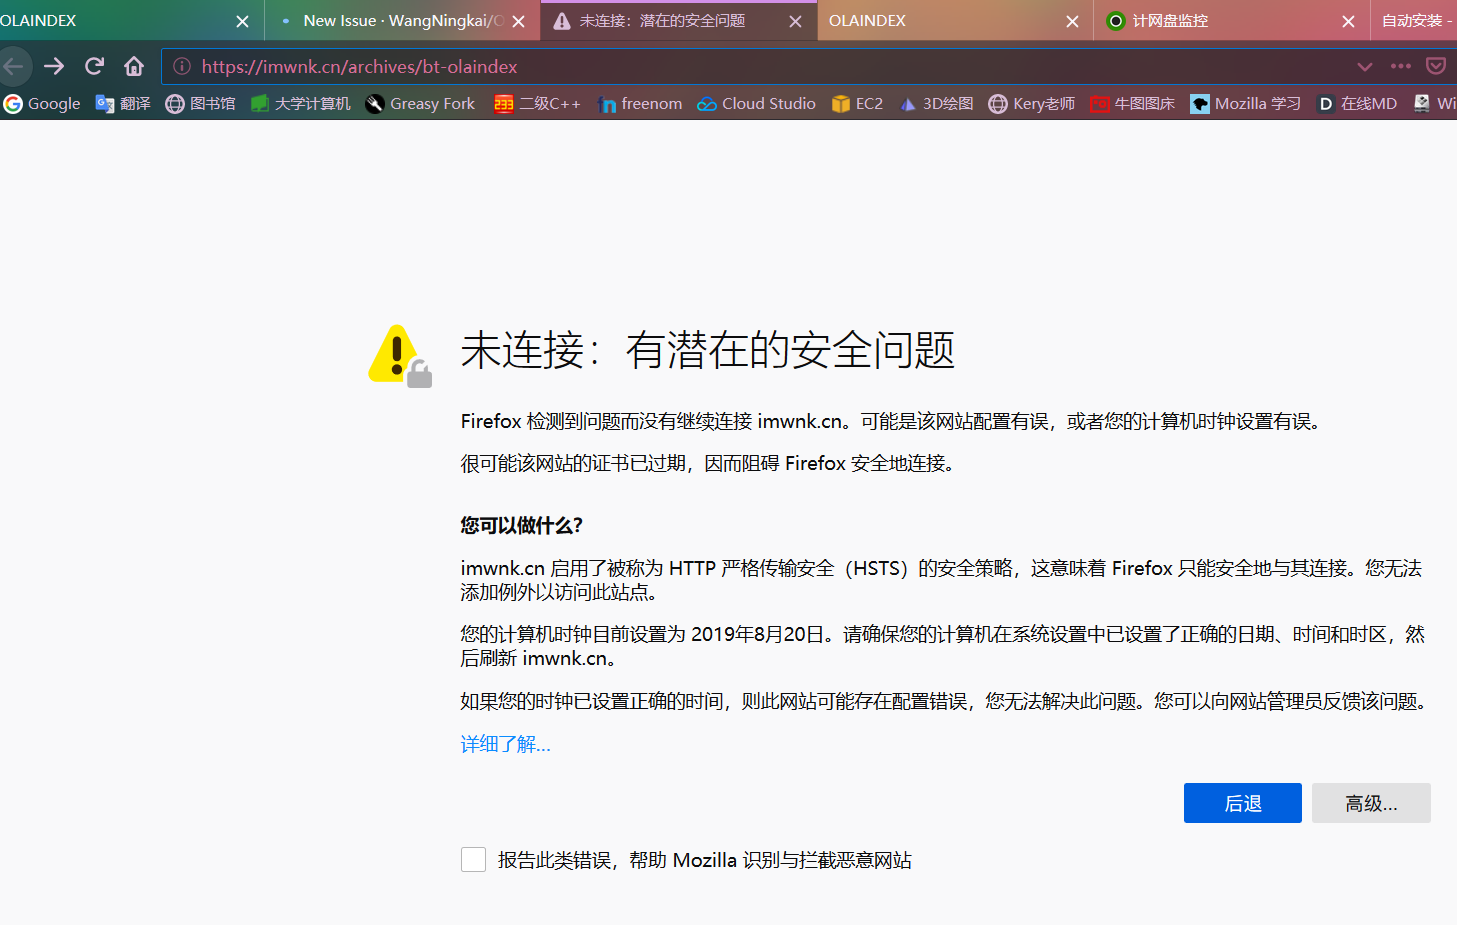
Task: Check the box to help Mozilla block malicious sites
Action: (473, 859)
